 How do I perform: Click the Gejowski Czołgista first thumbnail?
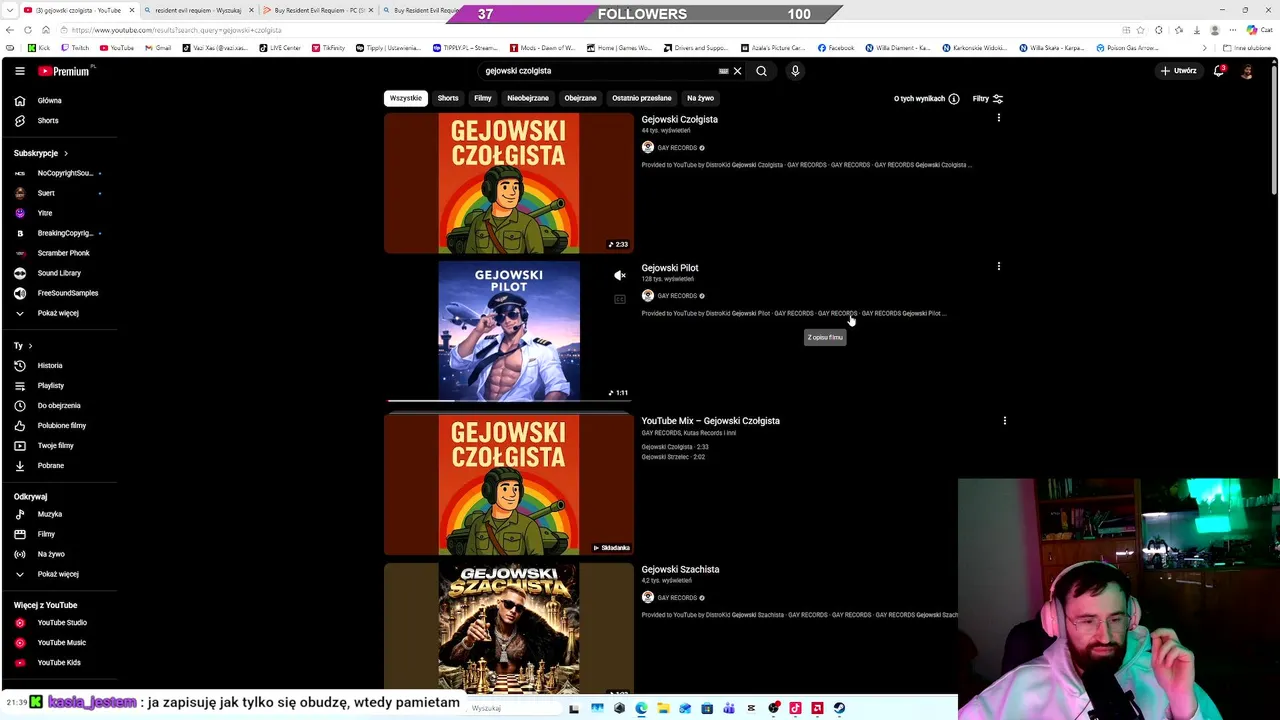point(509,183)
